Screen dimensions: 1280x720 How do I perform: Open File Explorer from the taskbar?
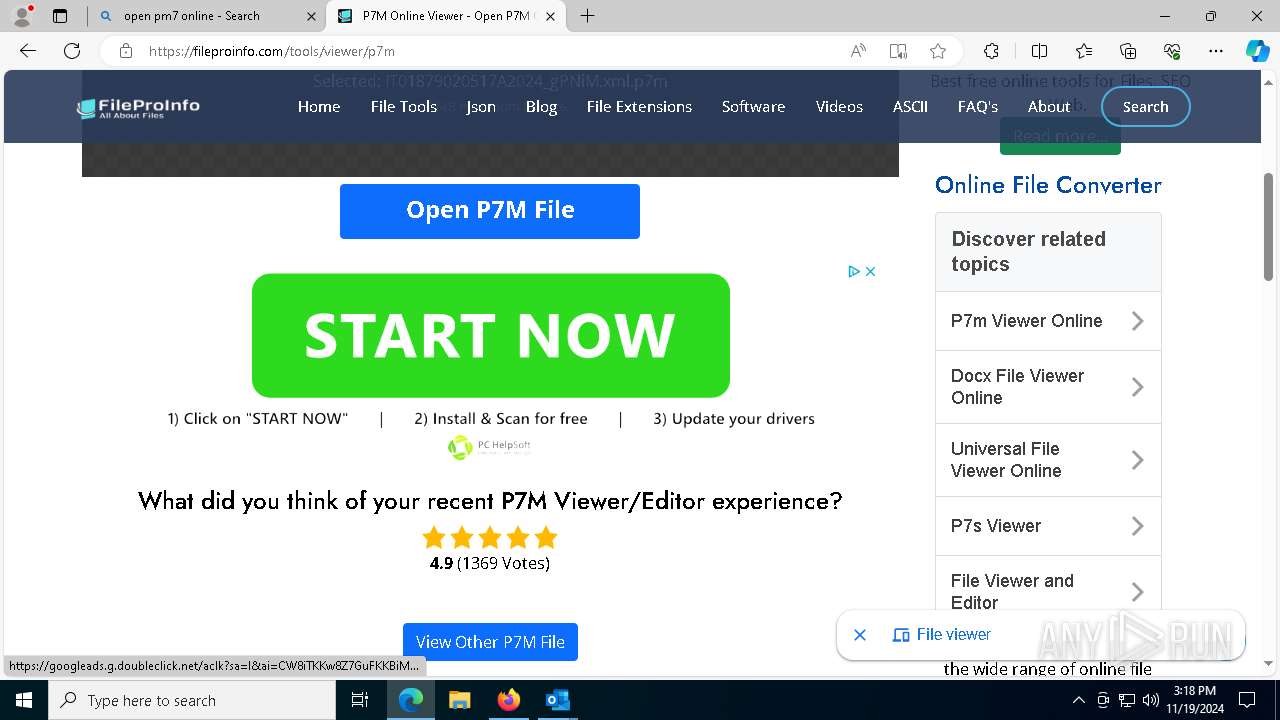[460, 700]
